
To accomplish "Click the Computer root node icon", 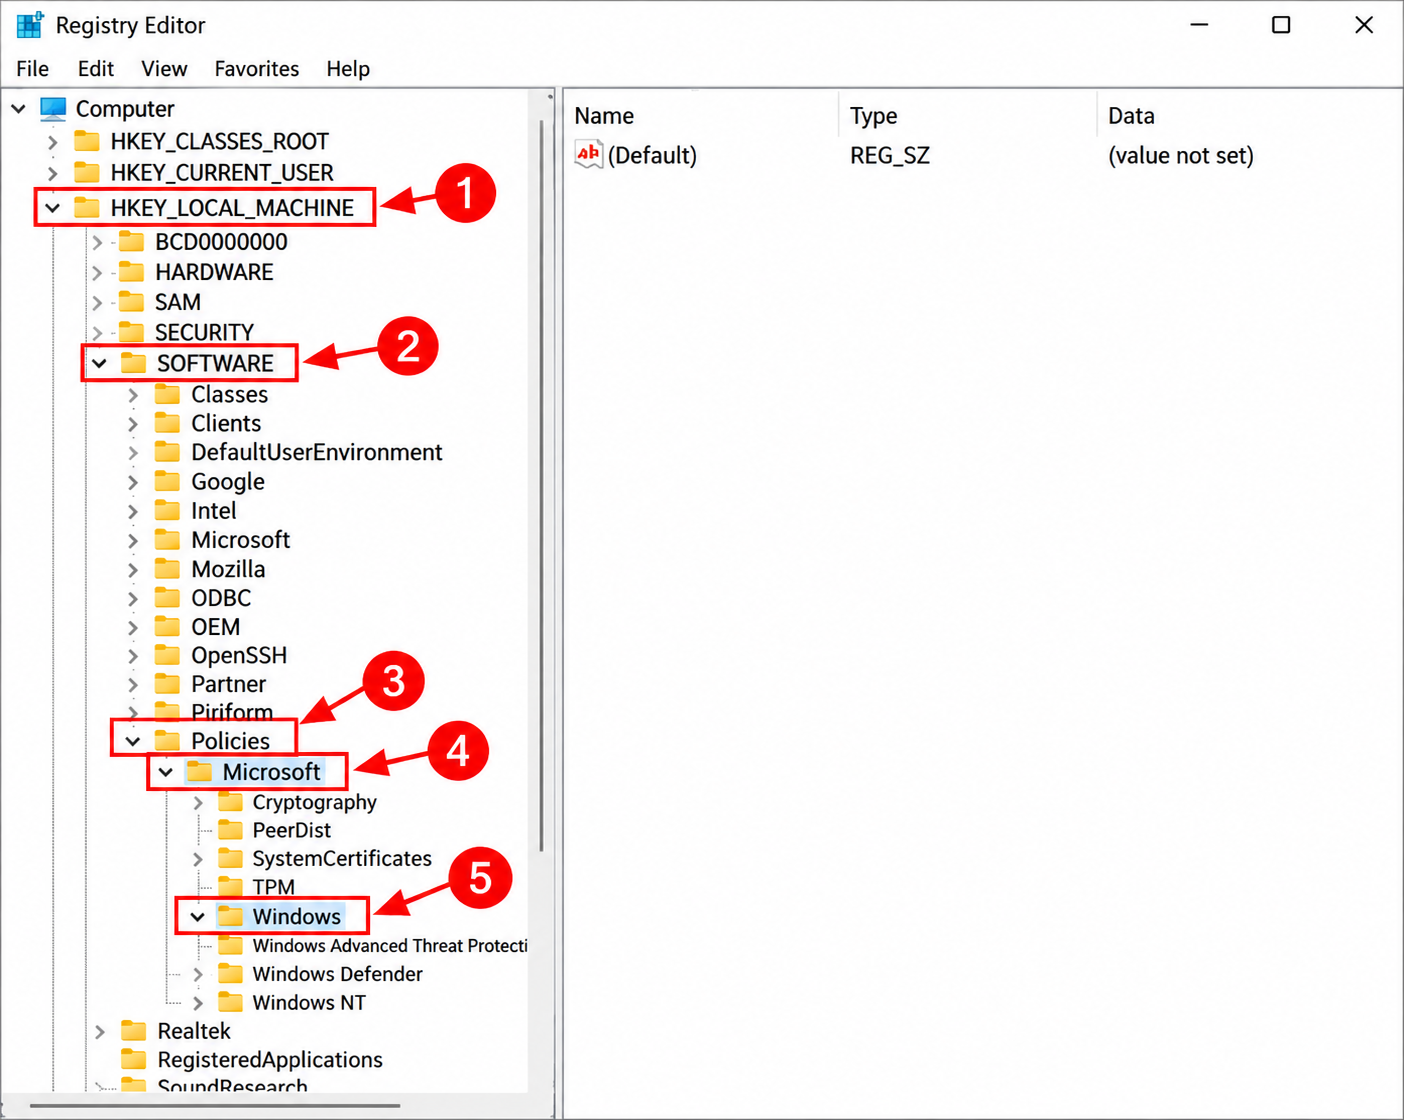I will point(53,108).
